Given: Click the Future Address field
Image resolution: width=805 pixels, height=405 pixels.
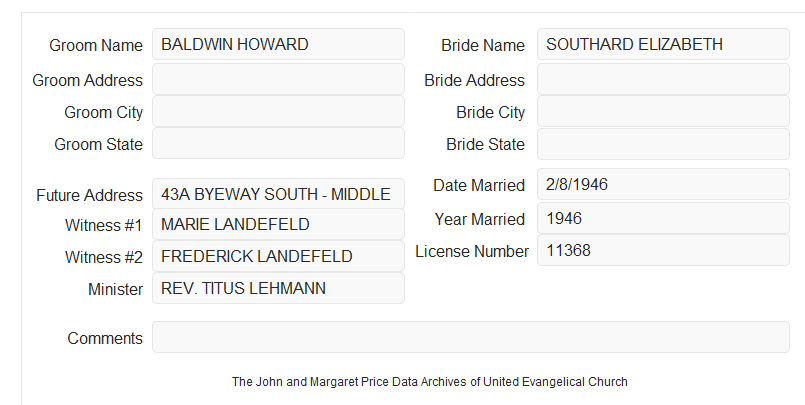Looking at the screenshot, I should coord(278,194).
